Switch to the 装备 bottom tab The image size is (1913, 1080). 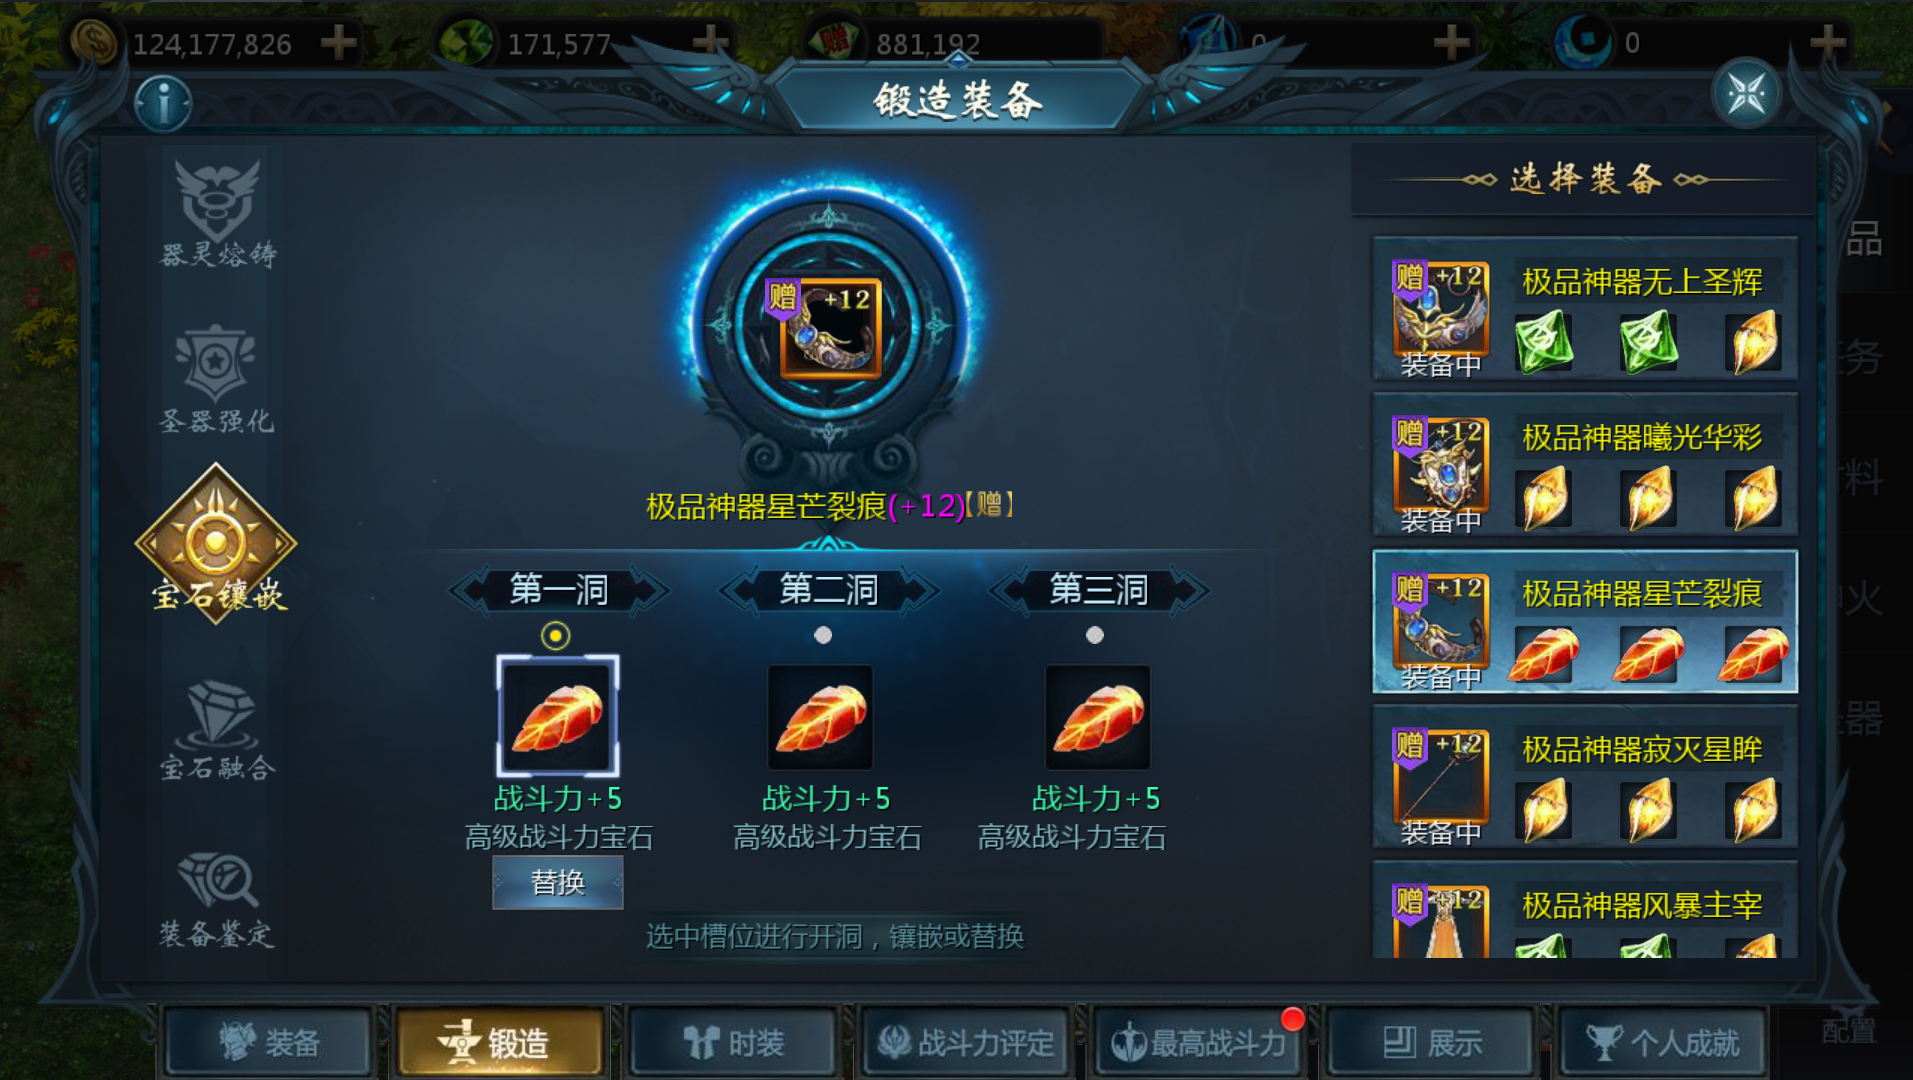[x=269, y=1043]
